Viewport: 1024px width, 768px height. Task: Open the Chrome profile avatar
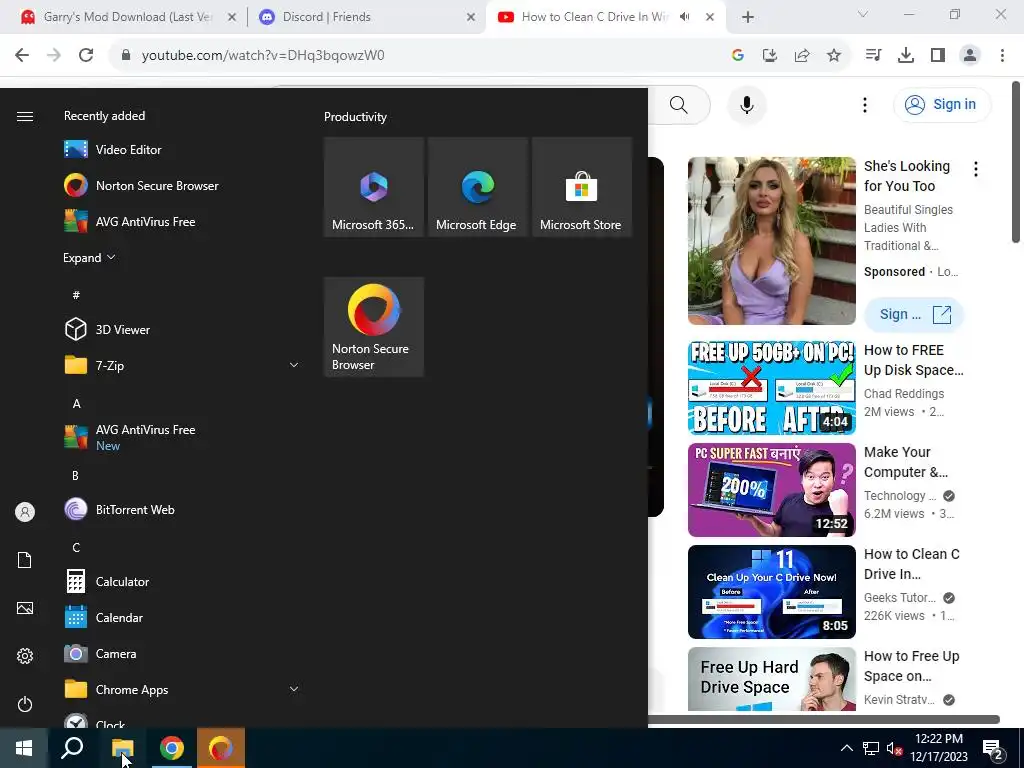tap(970, 56)
